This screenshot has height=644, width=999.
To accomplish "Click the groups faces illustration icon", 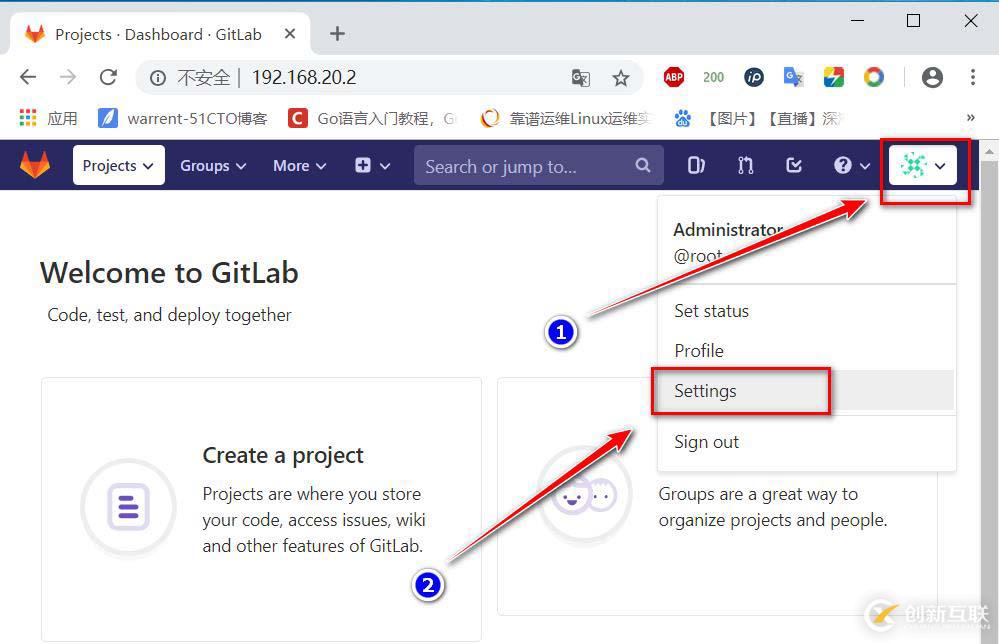I will [584, 494].
